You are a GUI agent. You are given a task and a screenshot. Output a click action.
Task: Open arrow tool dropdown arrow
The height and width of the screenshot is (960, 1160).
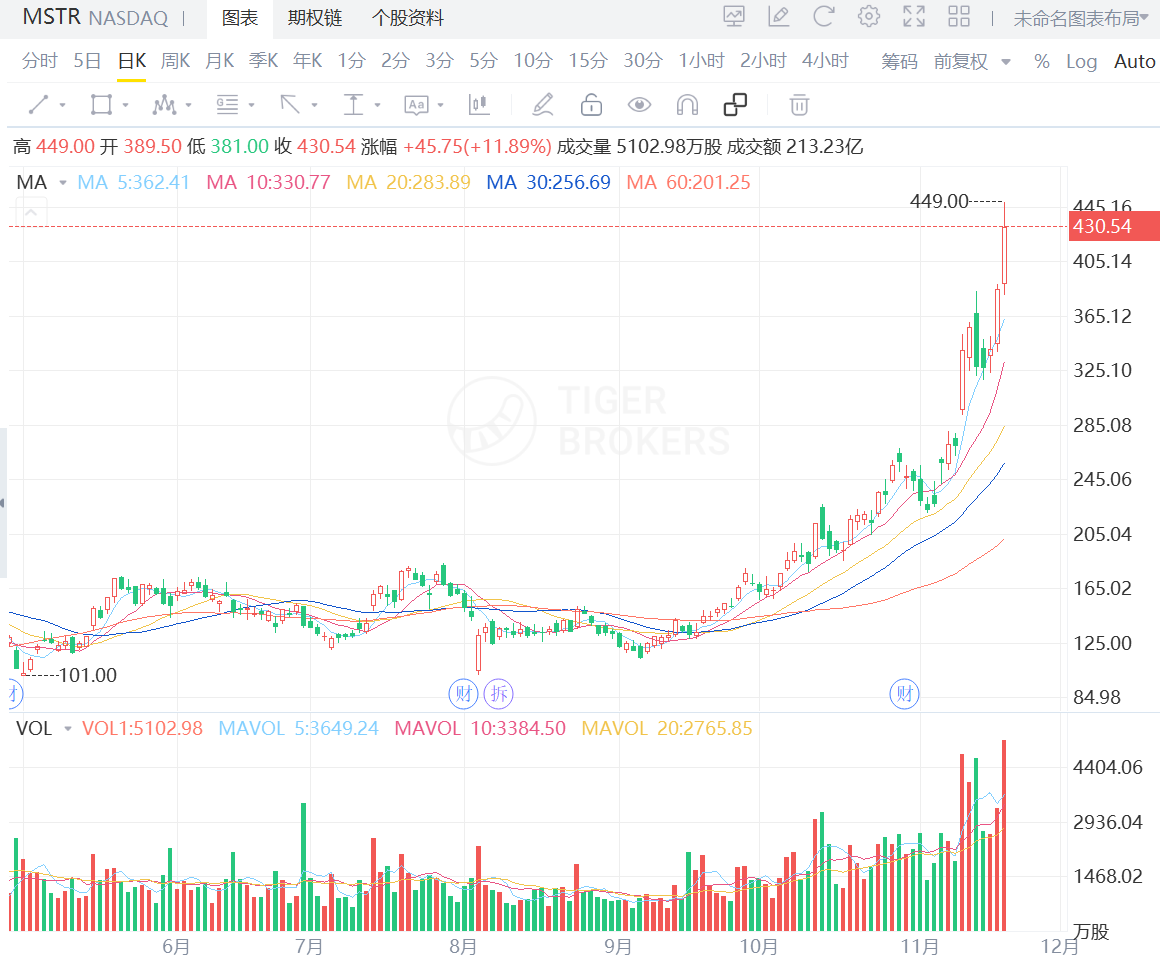(x=314, y=105)
